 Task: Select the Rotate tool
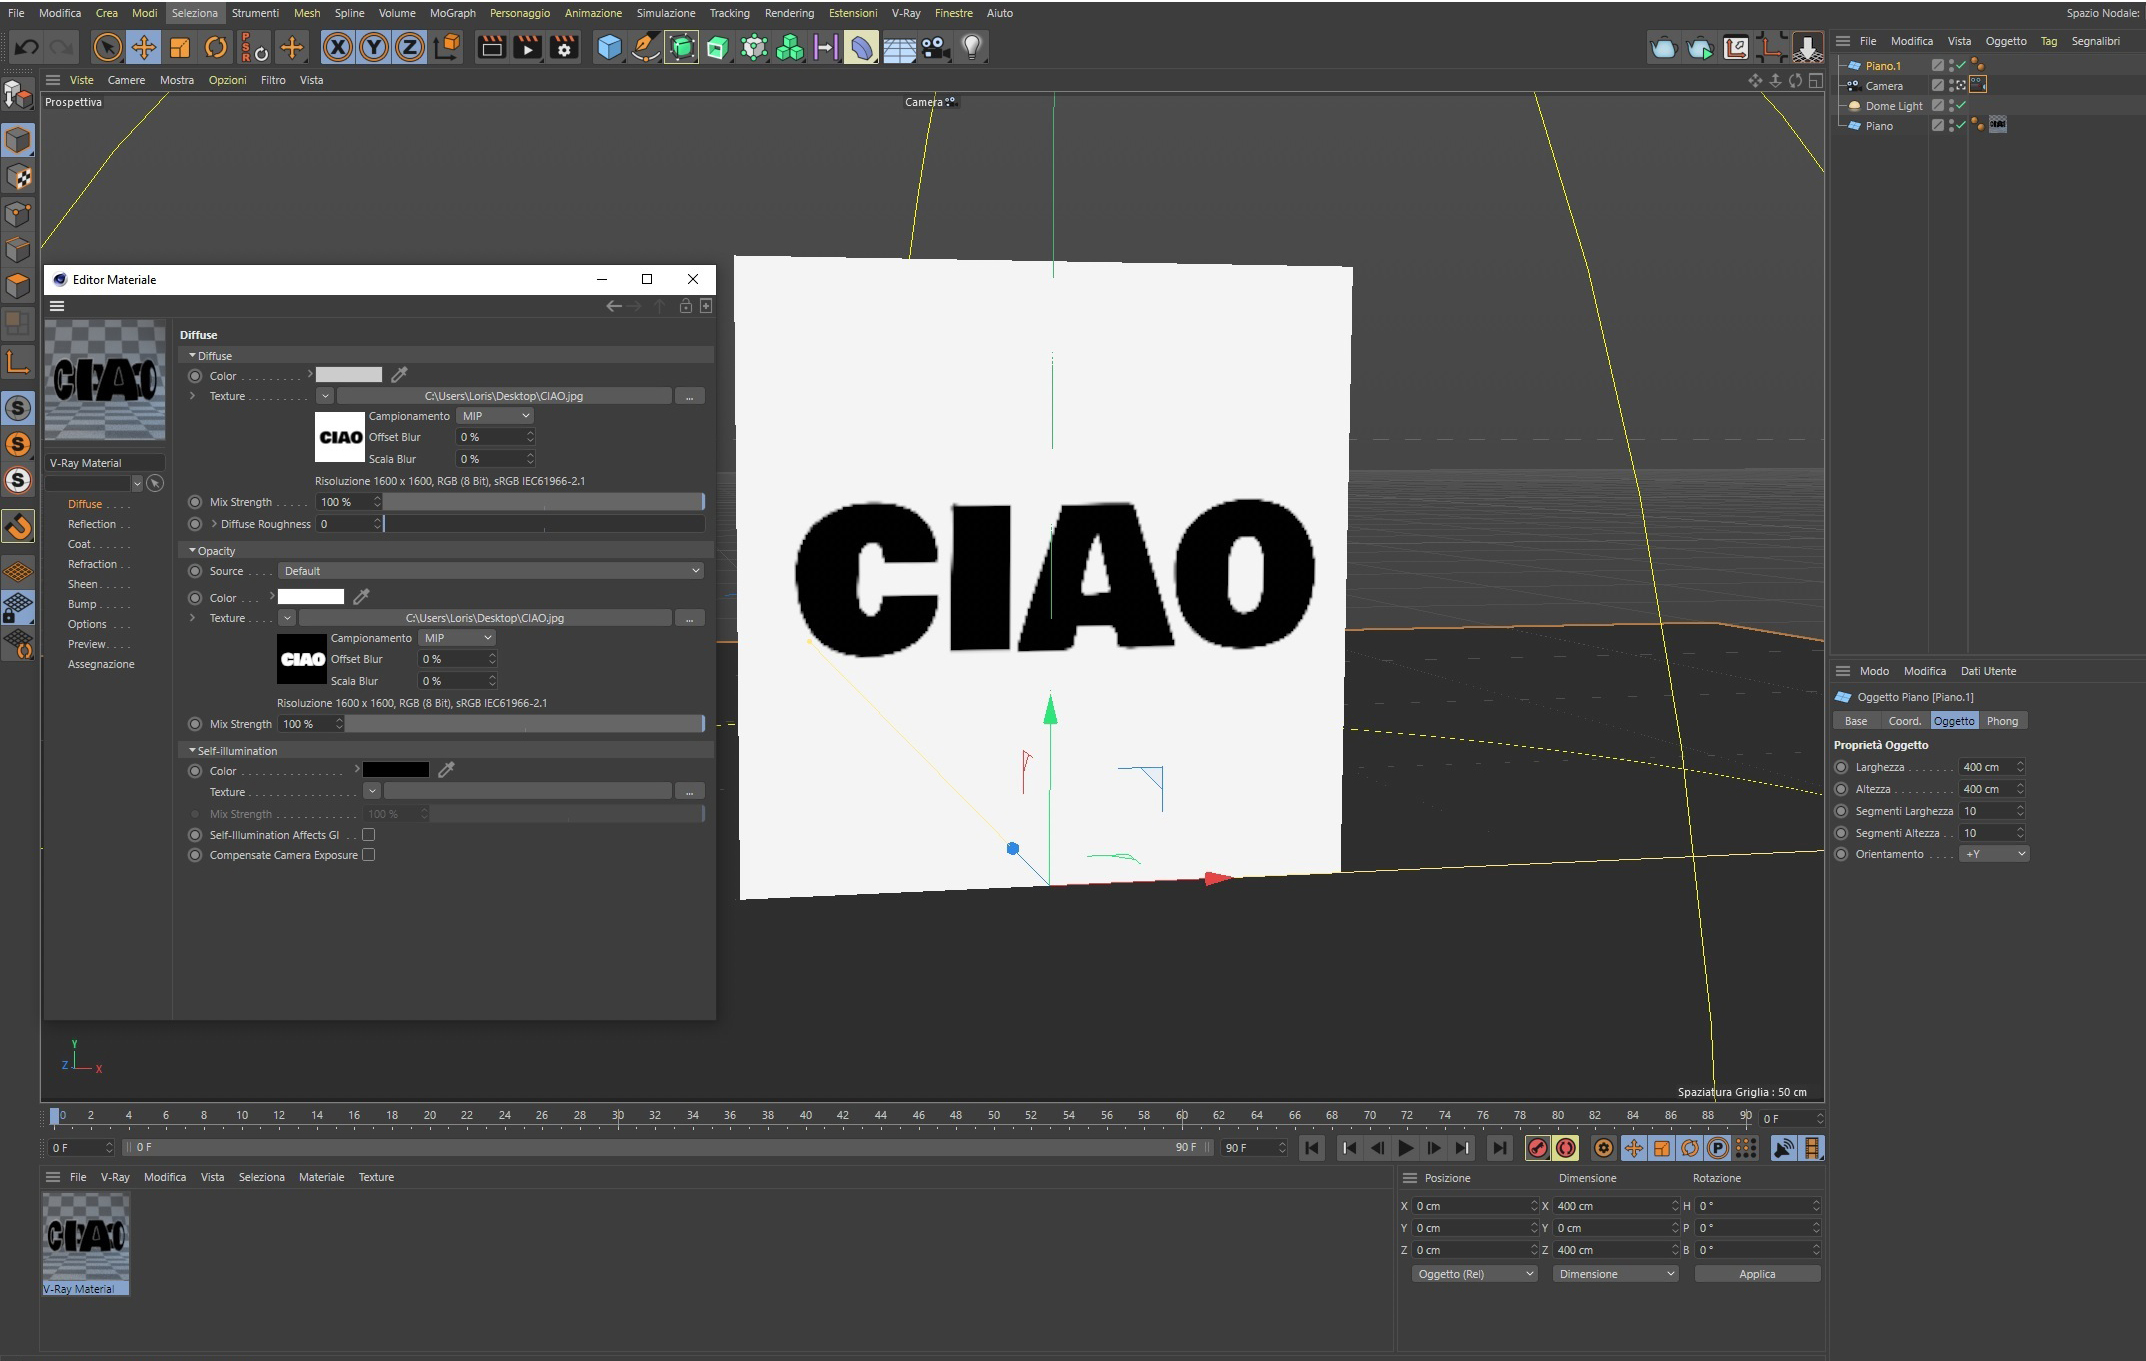(216, 47)
